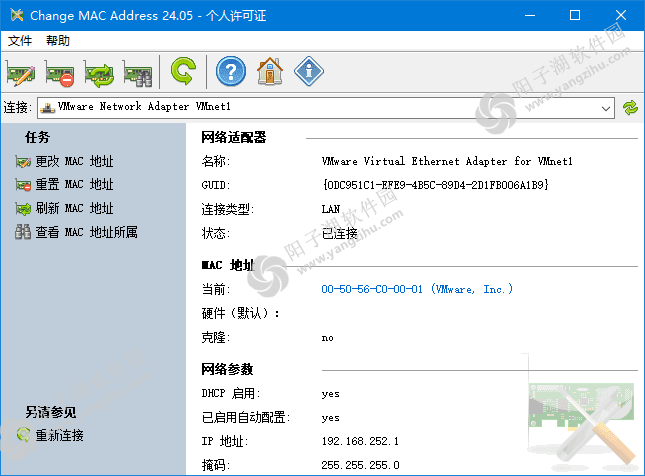Minimize the Change MAC Address window
Image resolution: width=645 pixels, height=476 pixels.
pos(530,16)
